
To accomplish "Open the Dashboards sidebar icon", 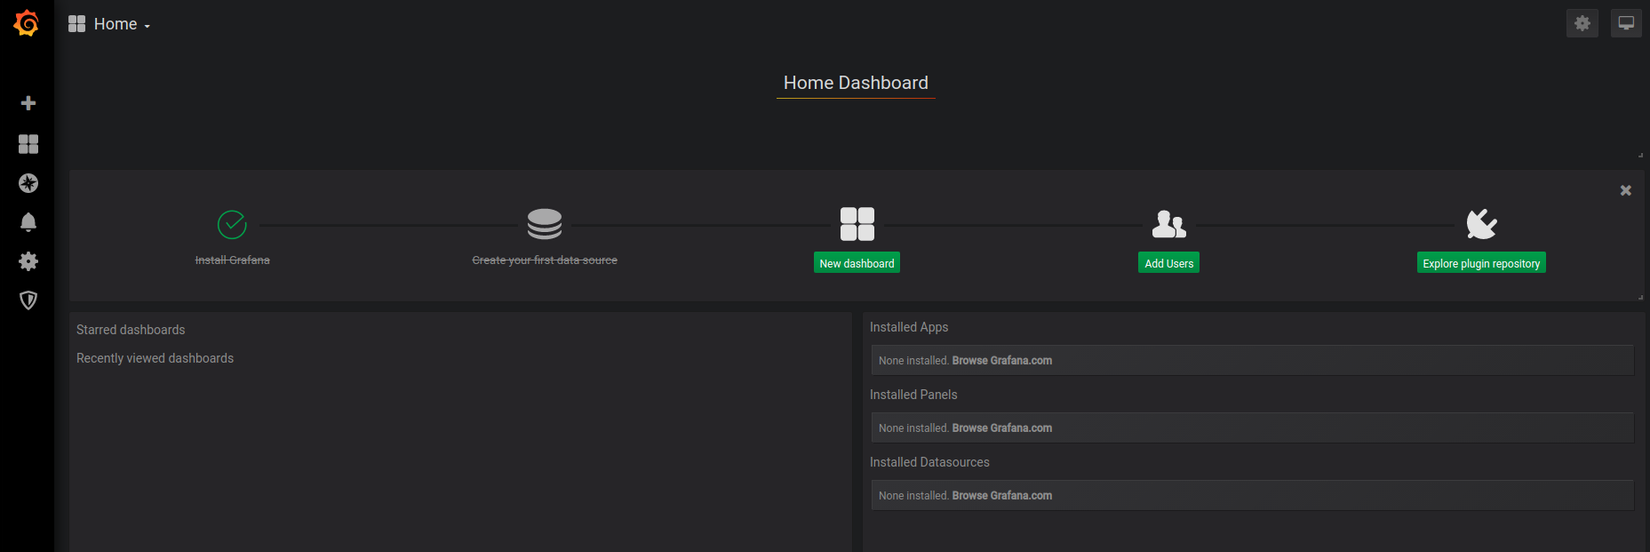I will (28, 144).
